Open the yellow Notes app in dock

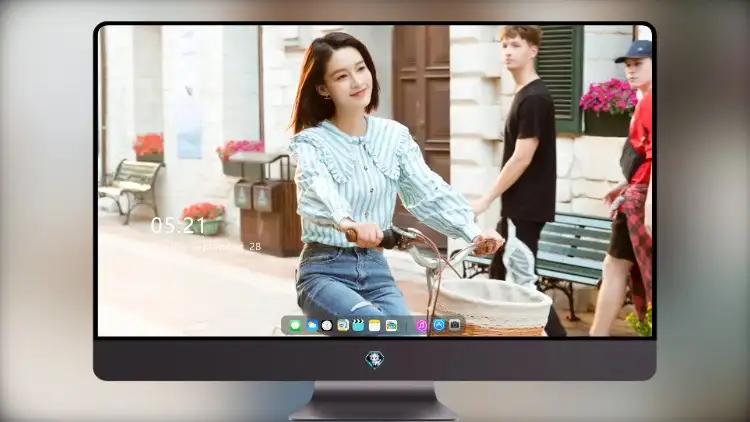[375, 326]
